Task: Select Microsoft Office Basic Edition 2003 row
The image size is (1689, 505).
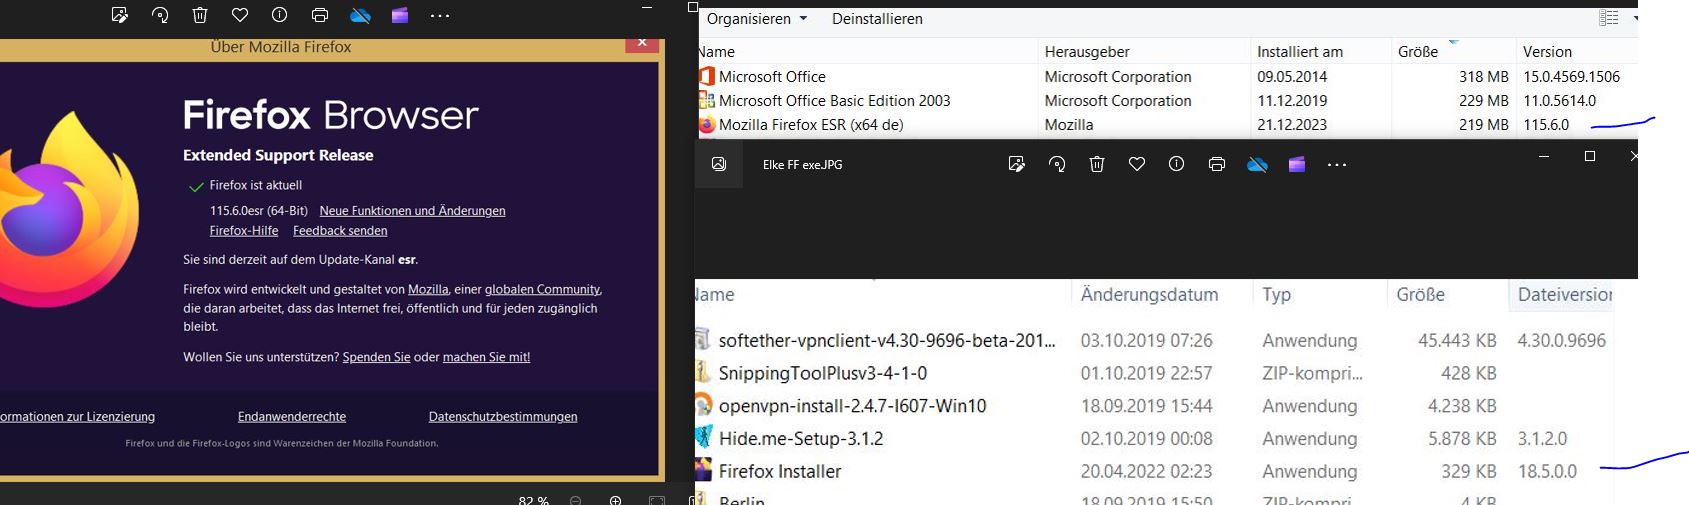Action: coord(1167,101)
